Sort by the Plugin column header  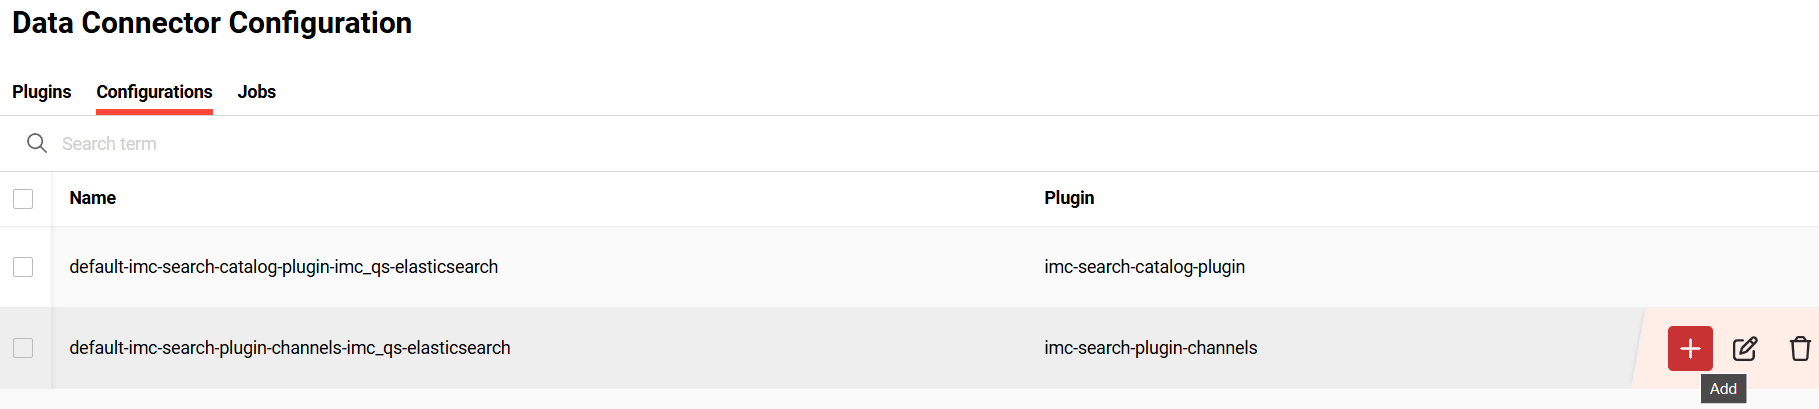coord(1069,198)
